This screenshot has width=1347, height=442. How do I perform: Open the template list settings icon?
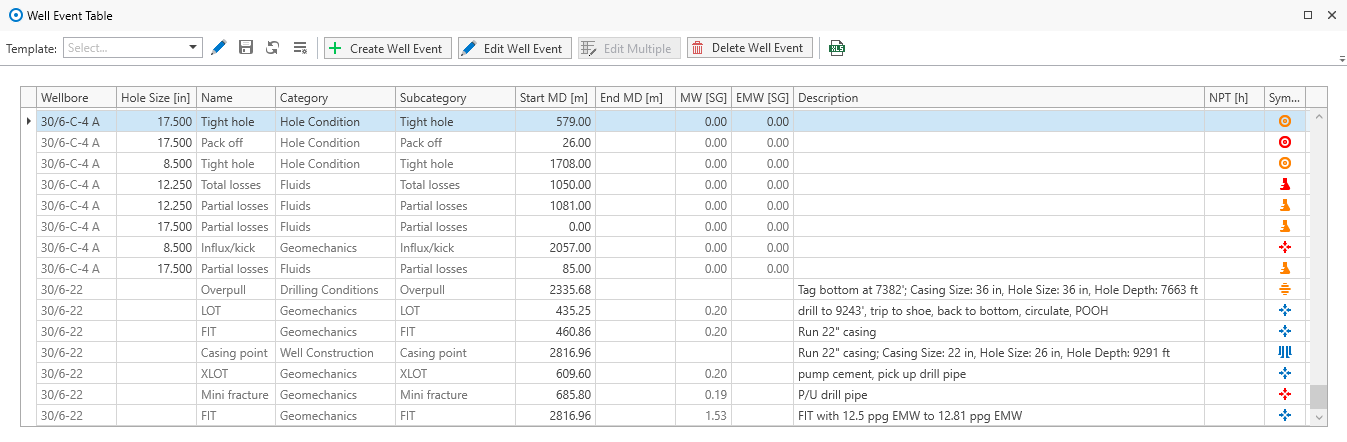(x=299, y=48)
